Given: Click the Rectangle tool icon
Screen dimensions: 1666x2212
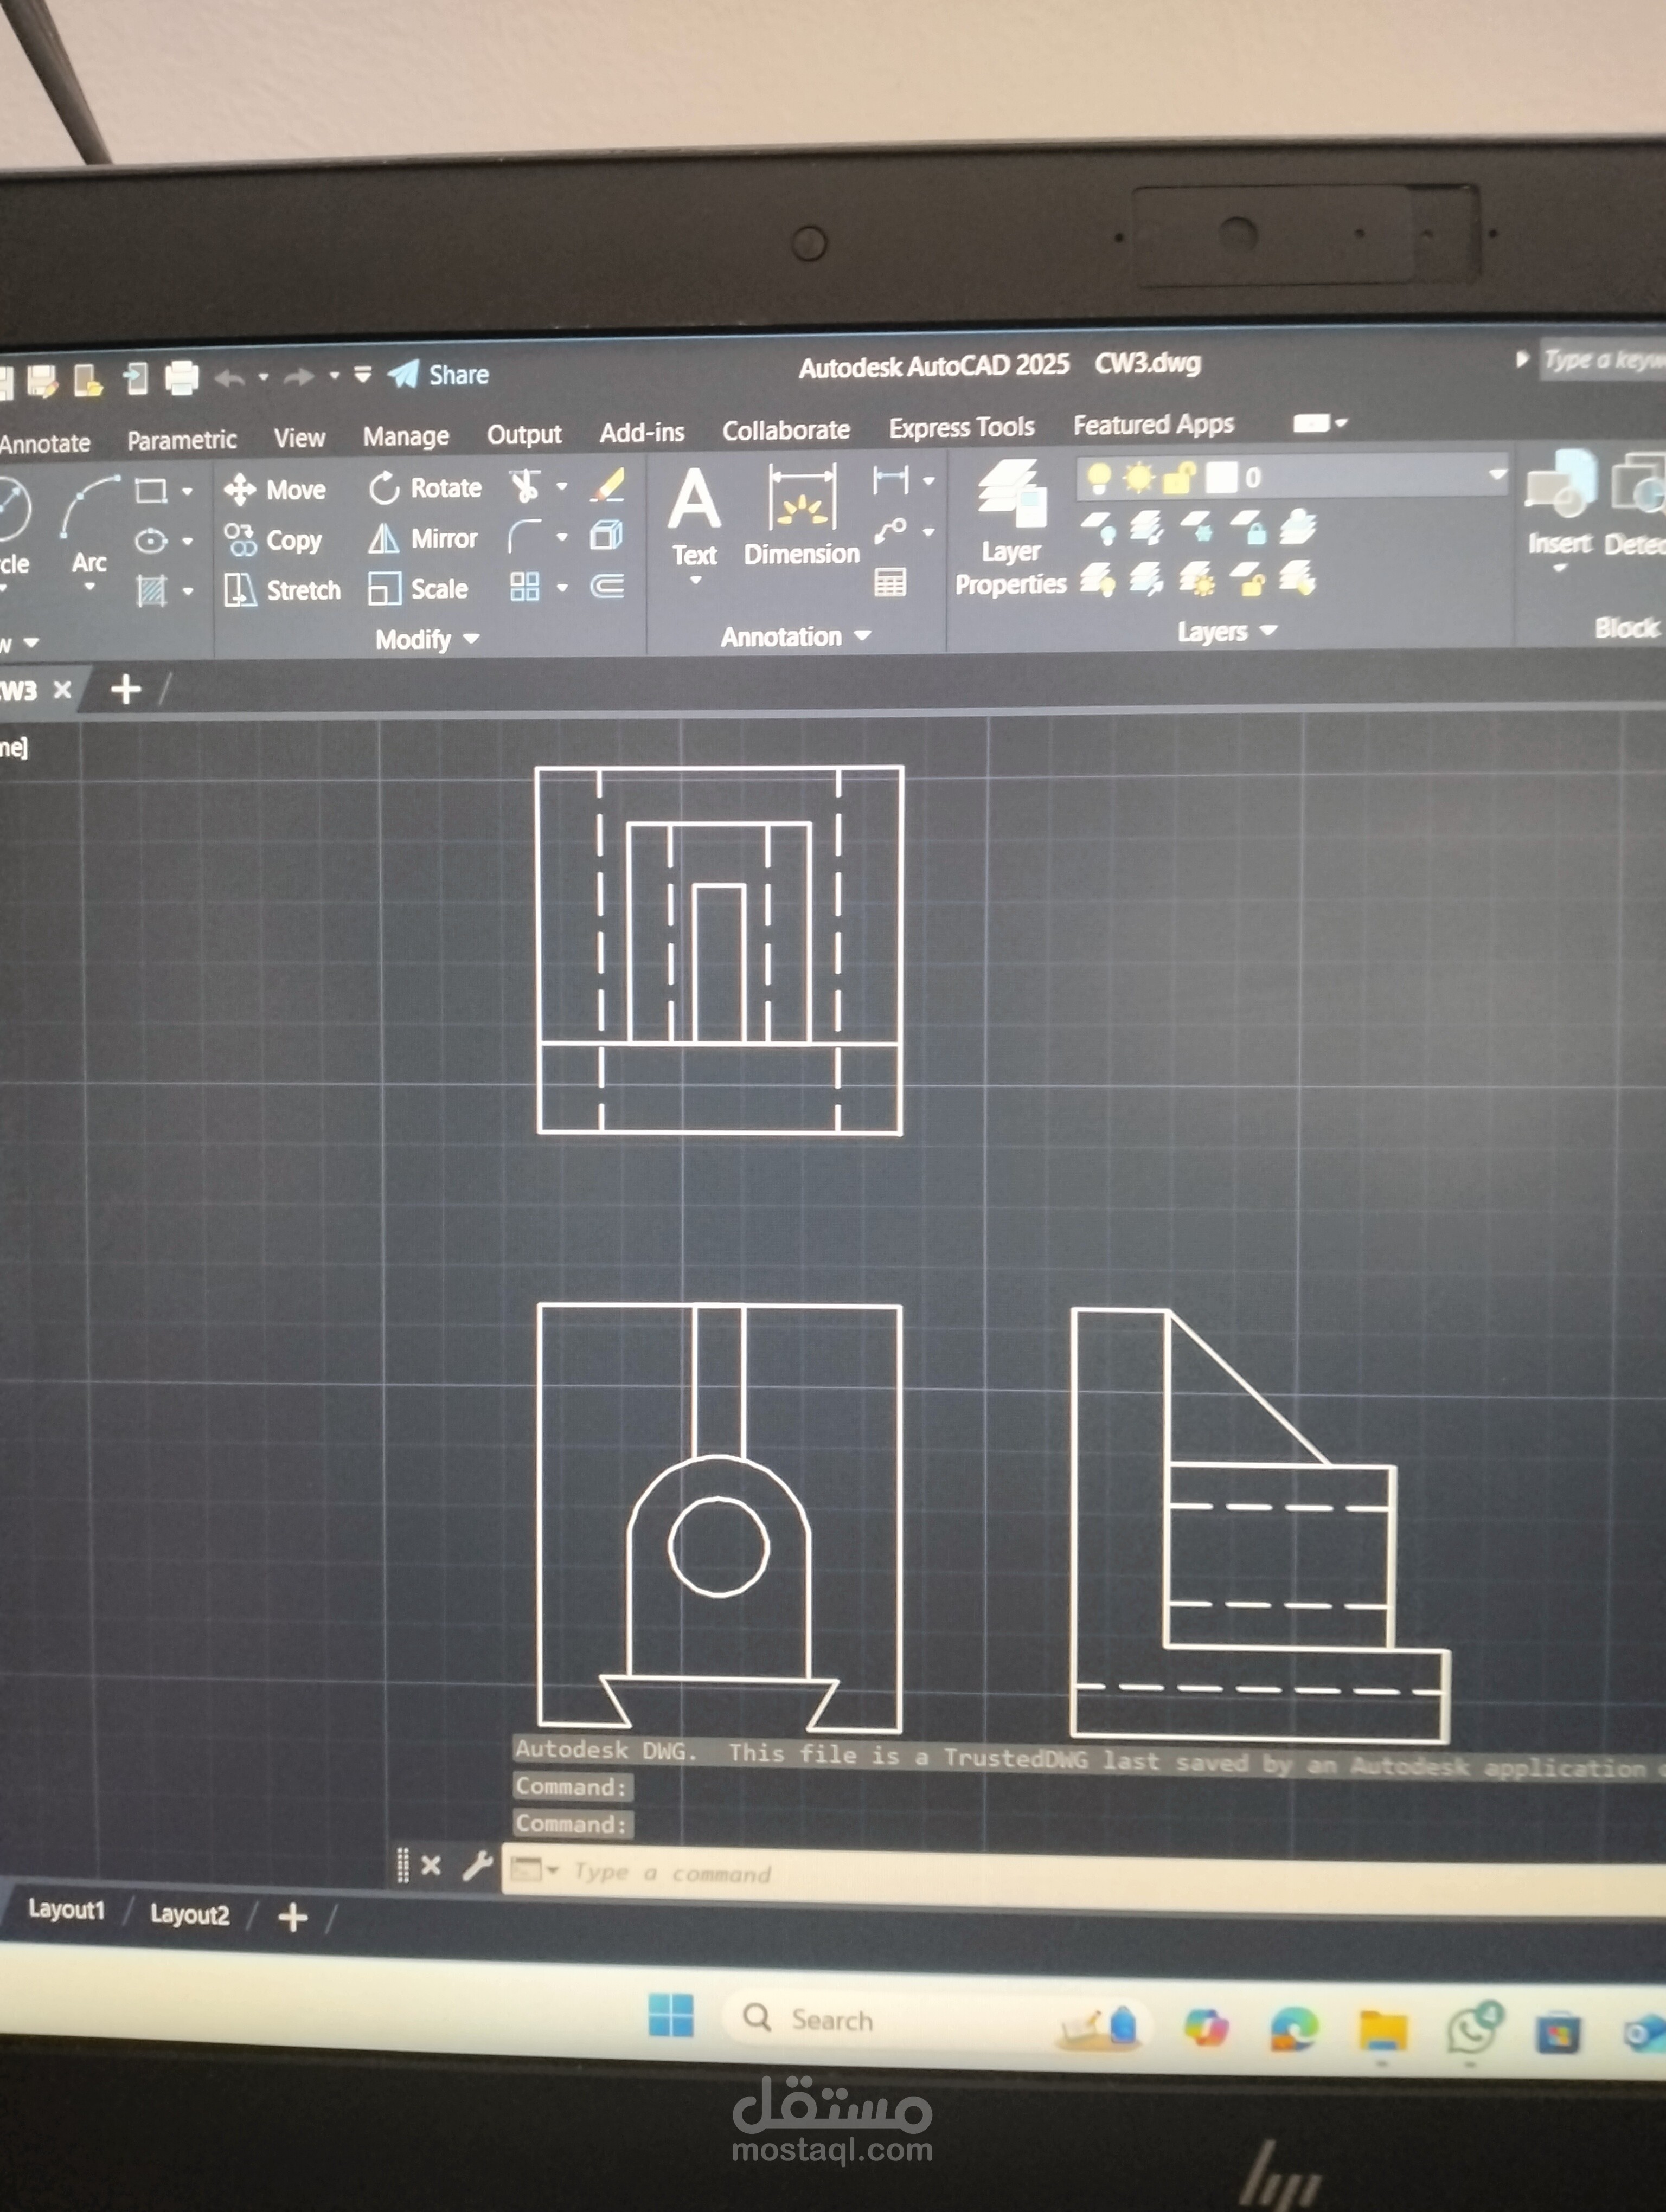Looking at the screenshot, I should pos(150,490).
